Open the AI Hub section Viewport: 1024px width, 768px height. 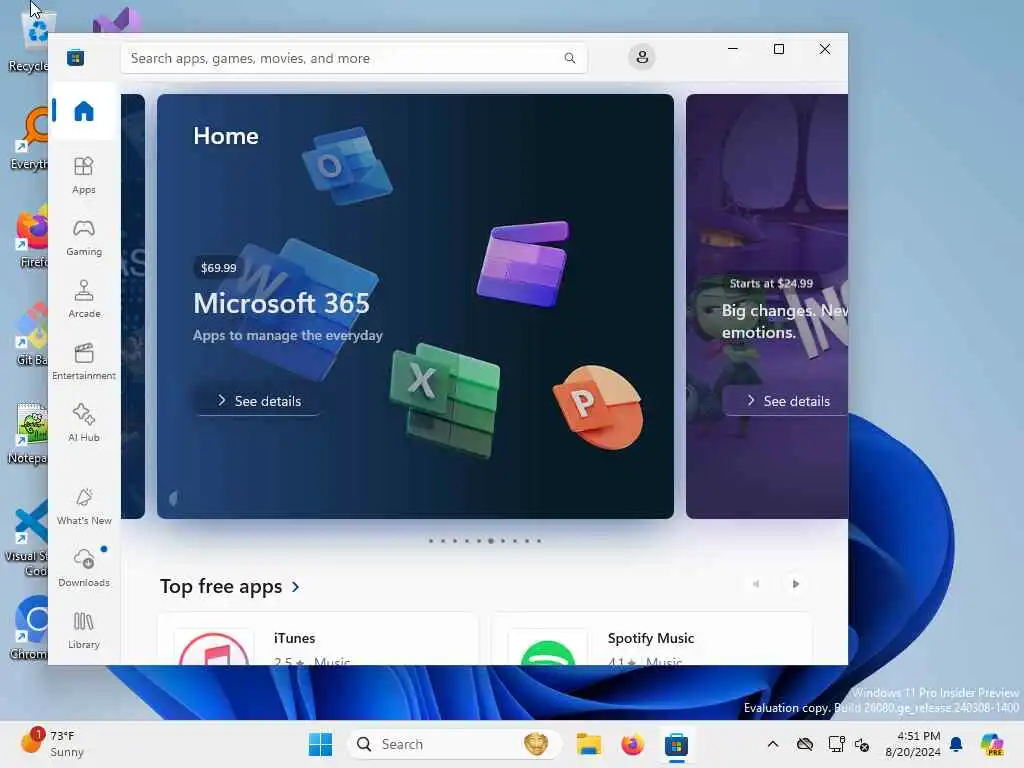(x=84, y=423)
